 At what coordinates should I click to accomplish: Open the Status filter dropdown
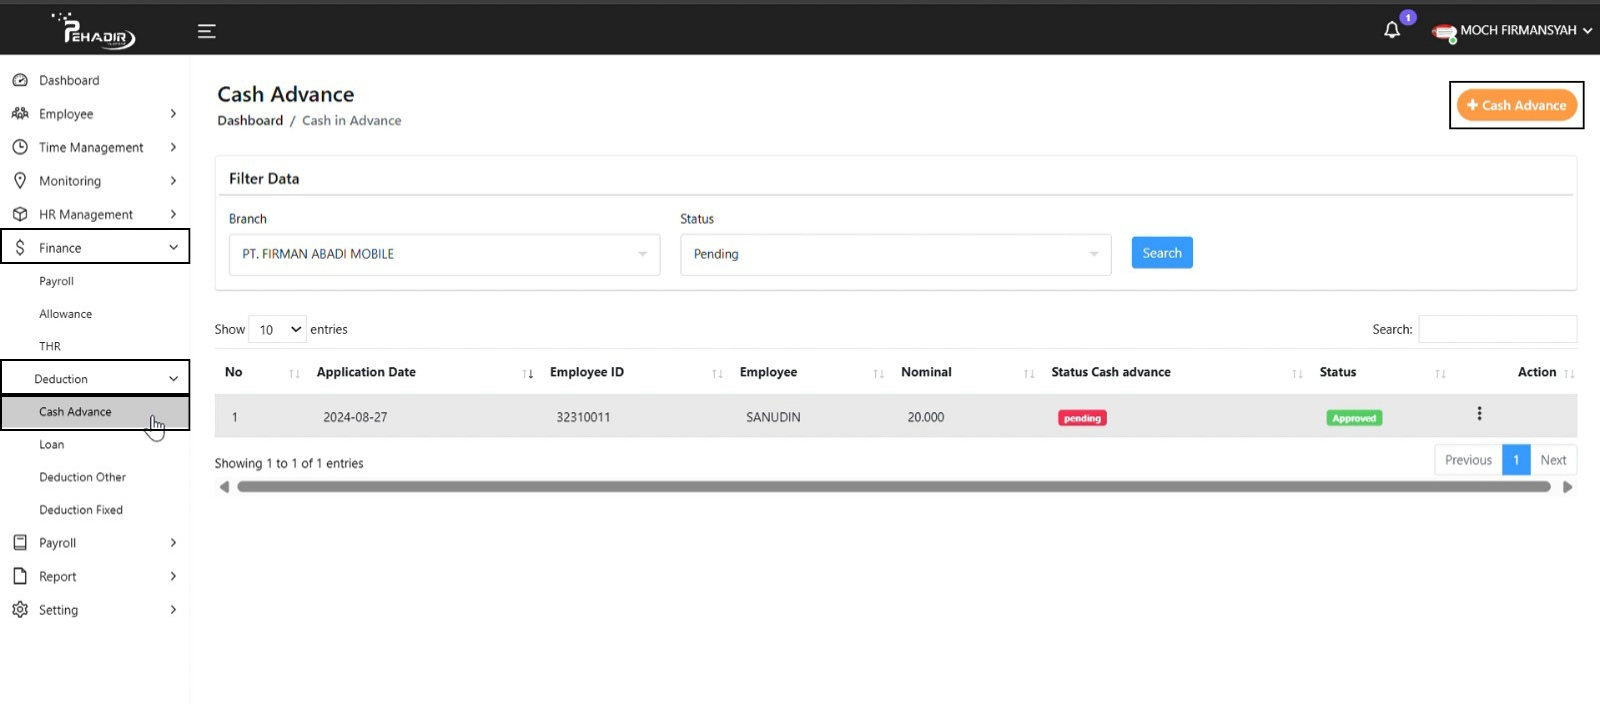pos(895,254)
